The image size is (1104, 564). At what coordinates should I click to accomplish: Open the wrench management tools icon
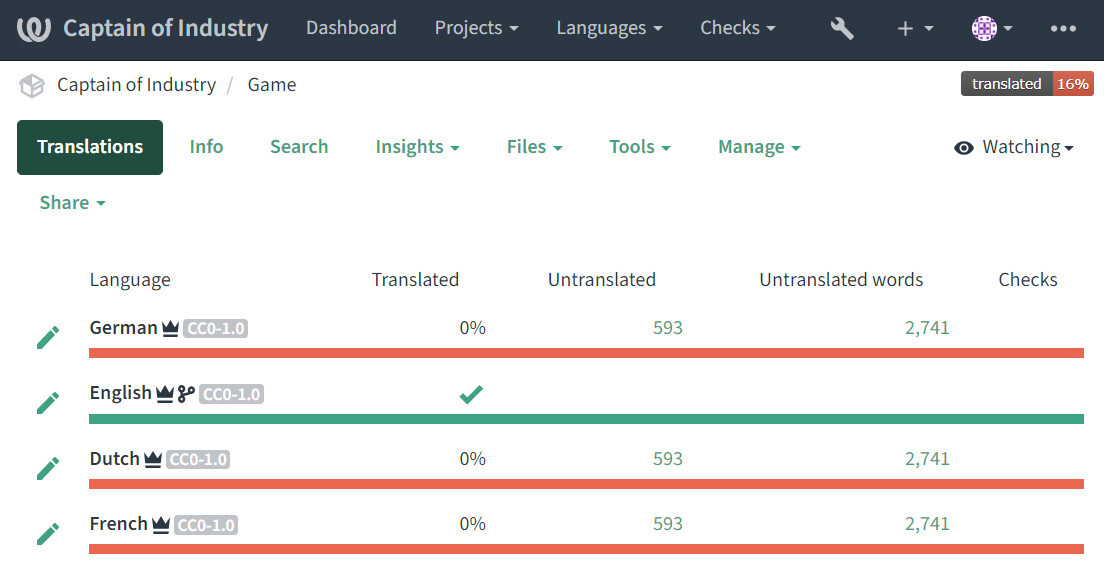(842, 28)
